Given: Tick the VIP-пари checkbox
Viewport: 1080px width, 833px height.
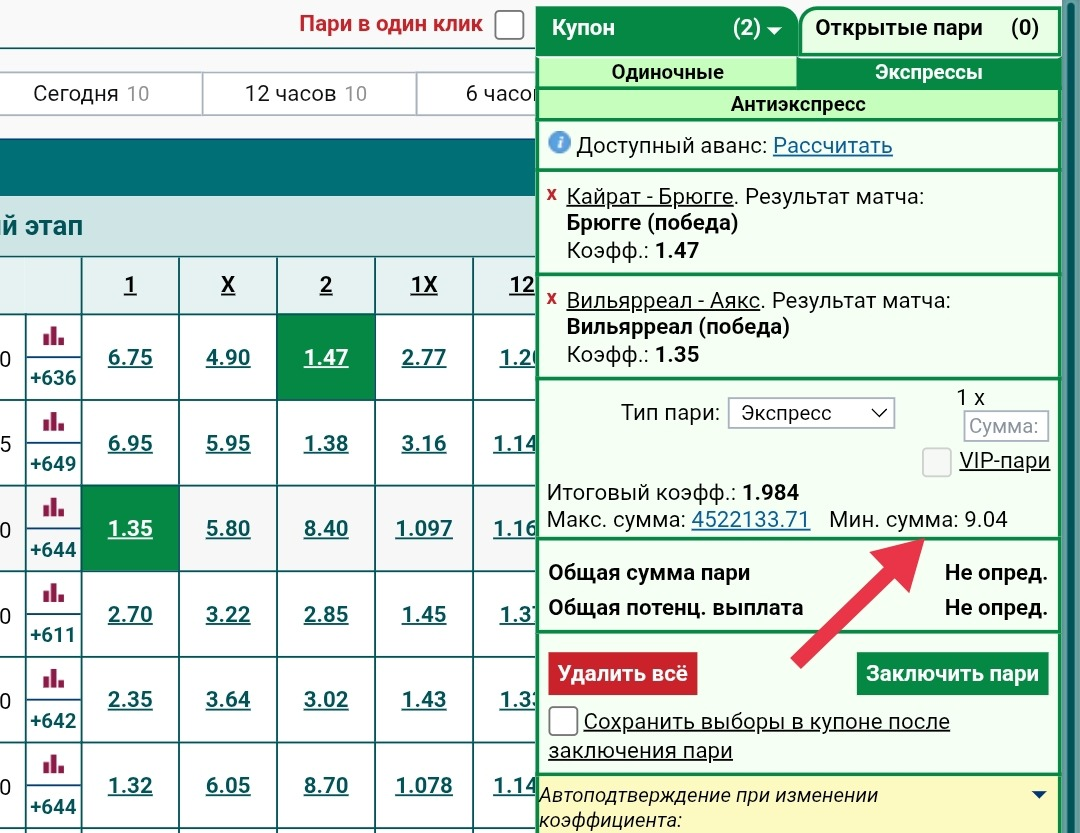Looking at the screenshot, I should point(937,461).
